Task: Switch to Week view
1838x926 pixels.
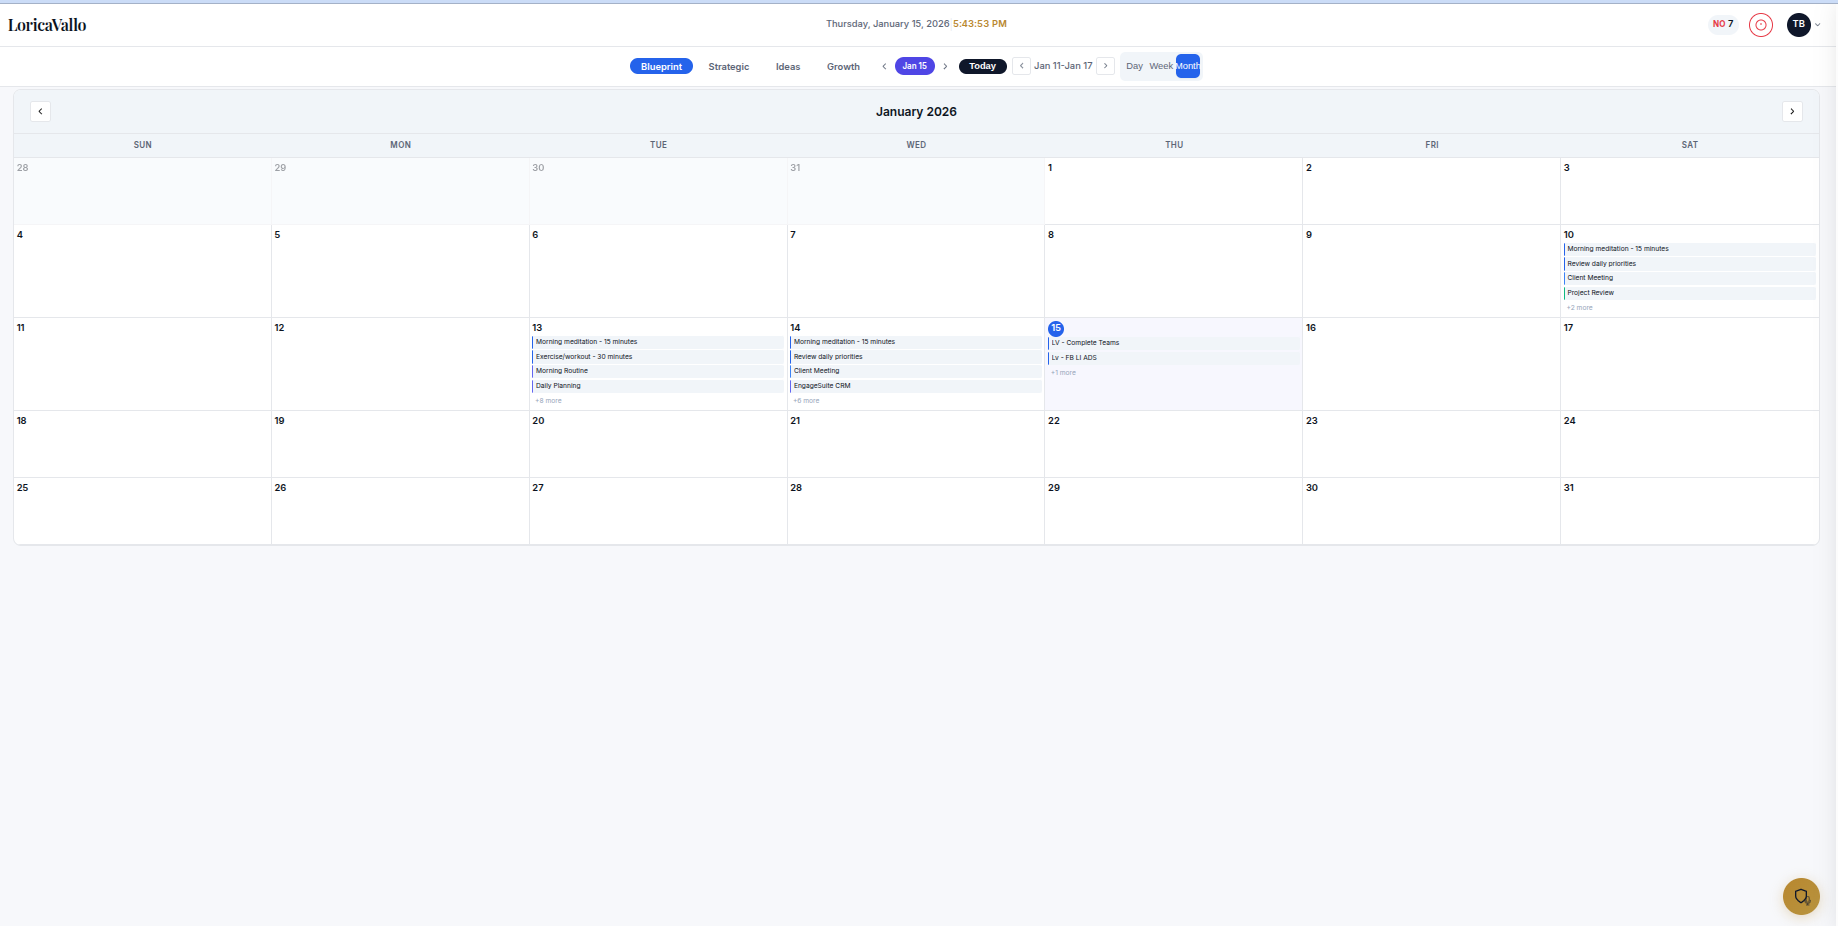Action: (x=1160, y=66)
